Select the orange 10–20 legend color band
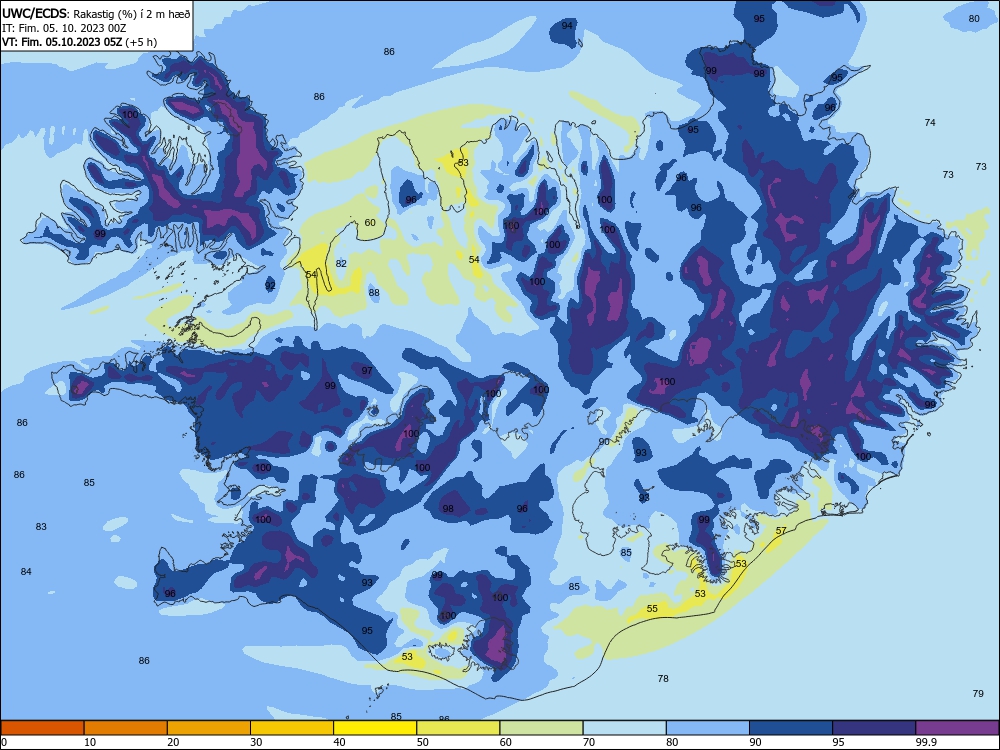The height and width of the screenshot is (750, 1000). tap(126, 728)
